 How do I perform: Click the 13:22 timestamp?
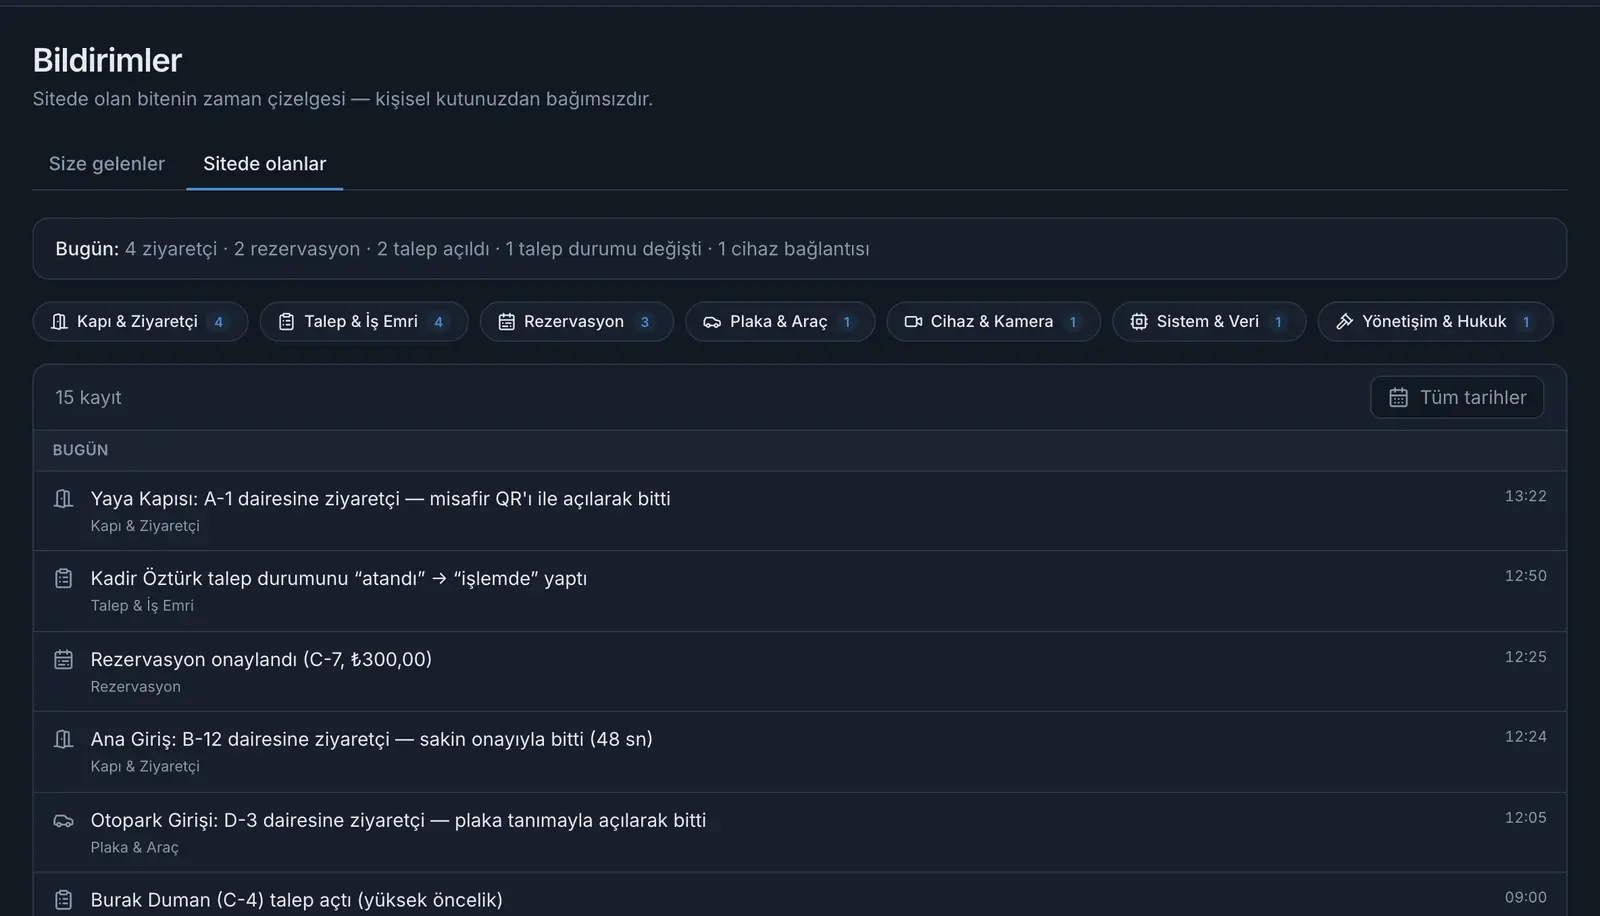1525,496
